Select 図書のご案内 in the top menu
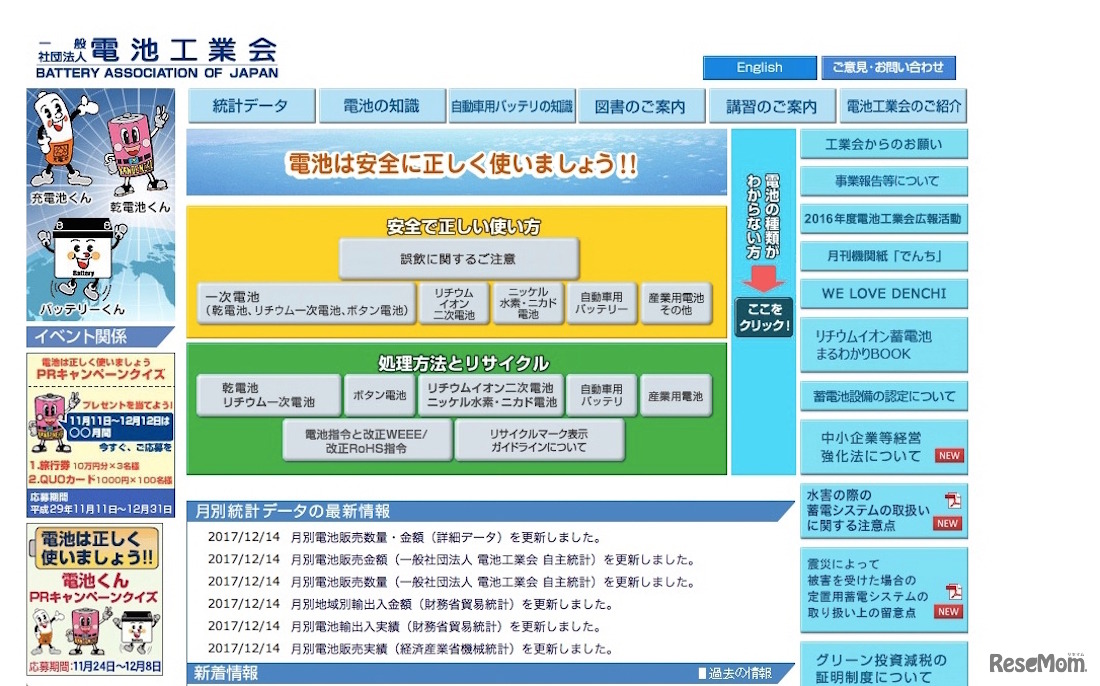Viewport: 1100px width, 686px height. tap(640, 106)
